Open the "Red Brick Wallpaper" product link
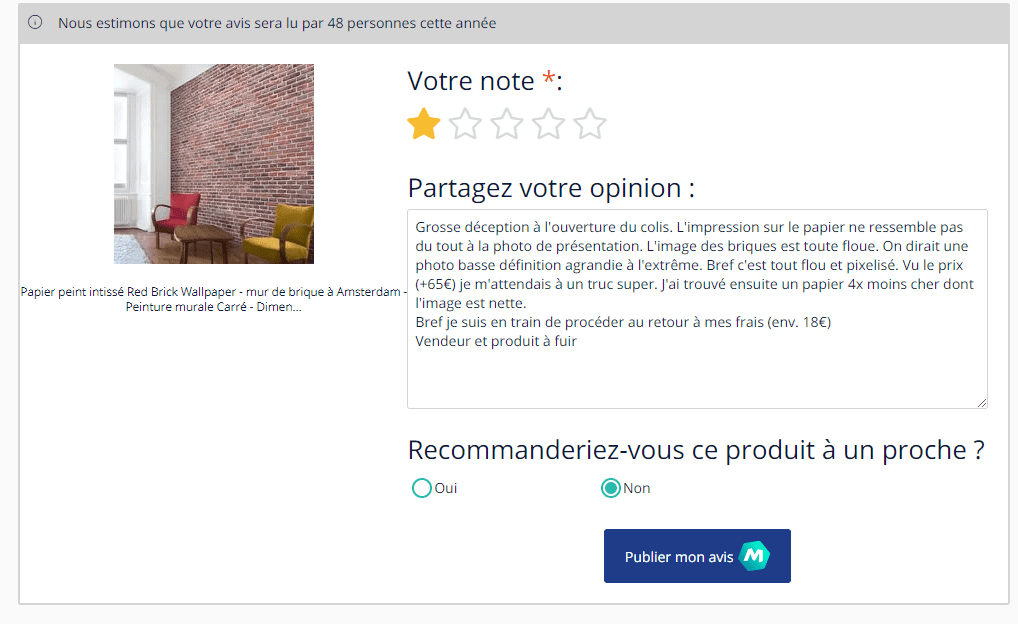Viewport: 1018px width, 624px height. click(213, 299)
